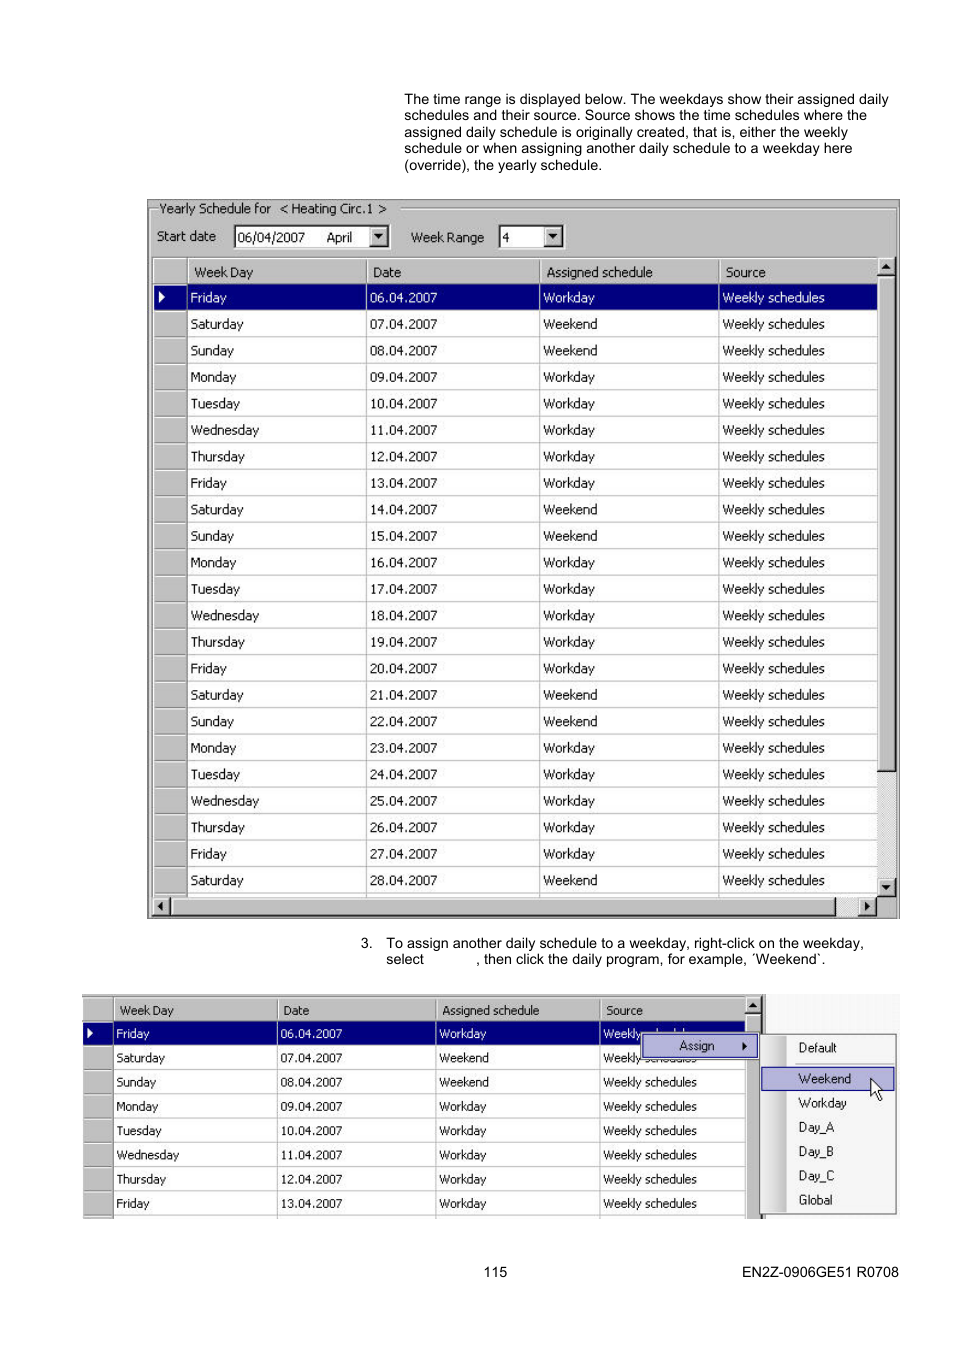Click Weekend cell for 07.04.2007 in upper table
Screen dimensions: 954x1350
click(x=629, y=324)
